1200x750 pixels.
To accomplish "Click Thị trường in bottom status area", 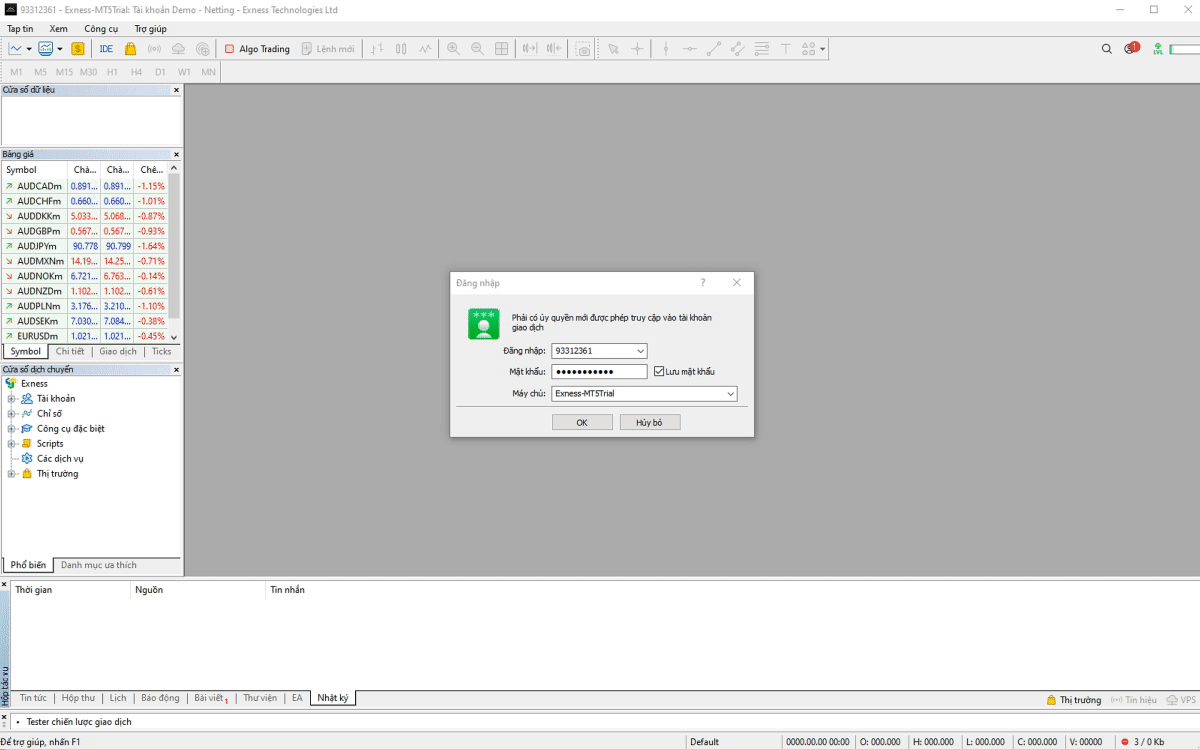I will (x=1074, y=700).
